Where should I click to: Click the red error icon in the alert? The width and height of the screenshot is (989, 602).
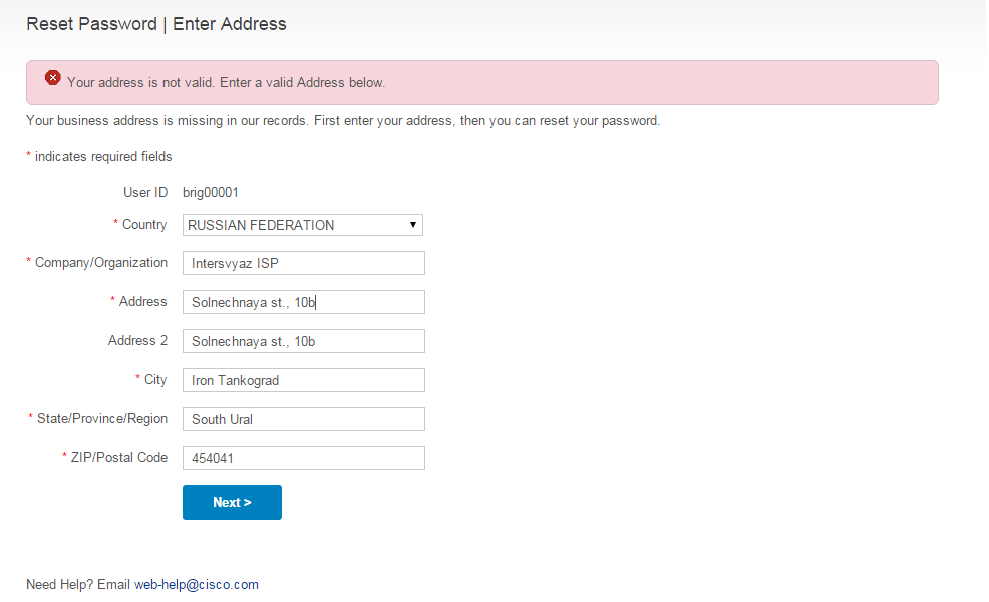coord(52,78)
